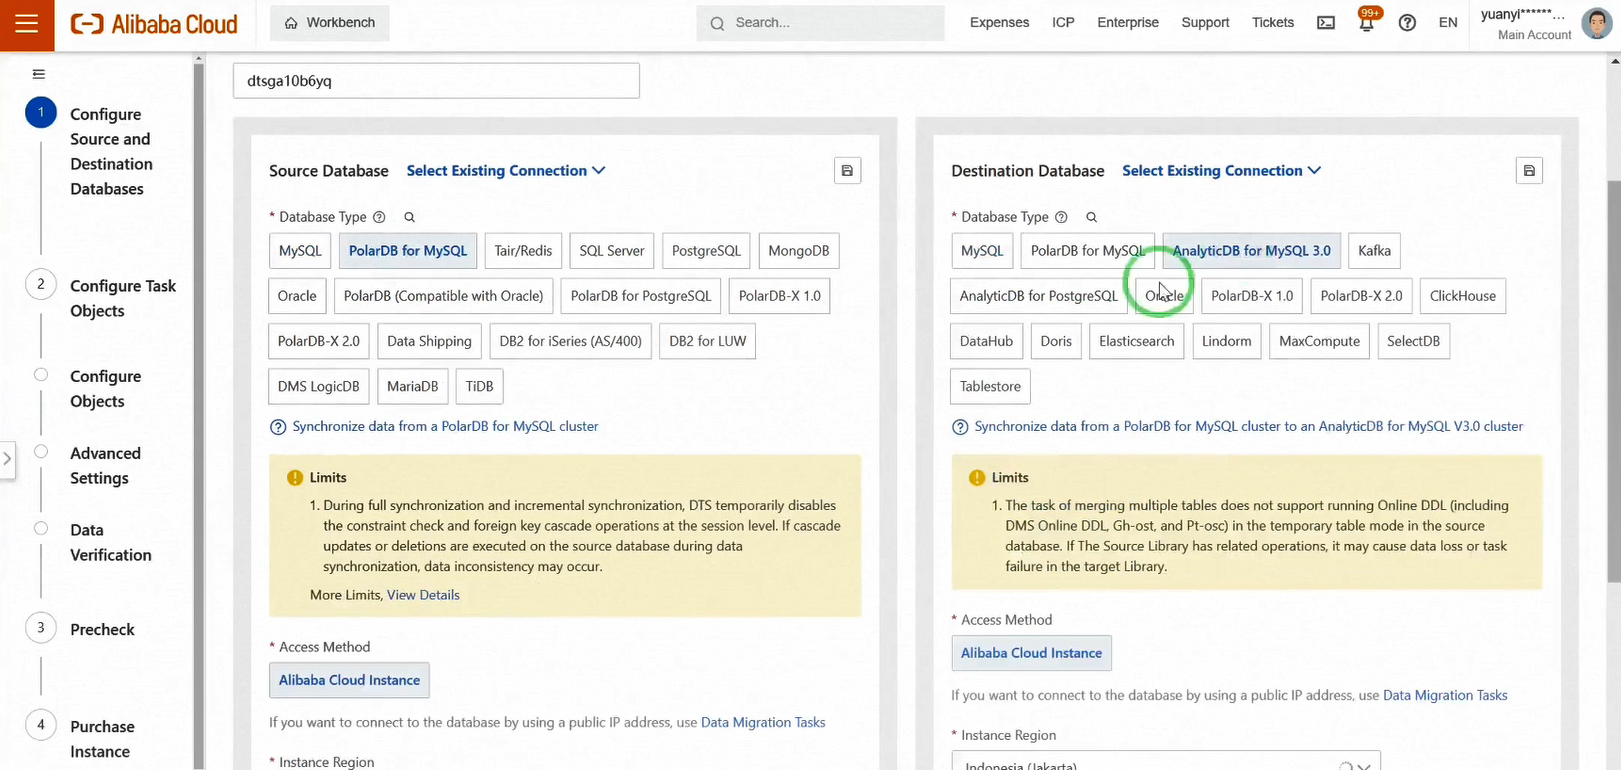Screen dimensions: 1621x770
Task: Open source limits View Details link
Action: click(x=423, y=595)
